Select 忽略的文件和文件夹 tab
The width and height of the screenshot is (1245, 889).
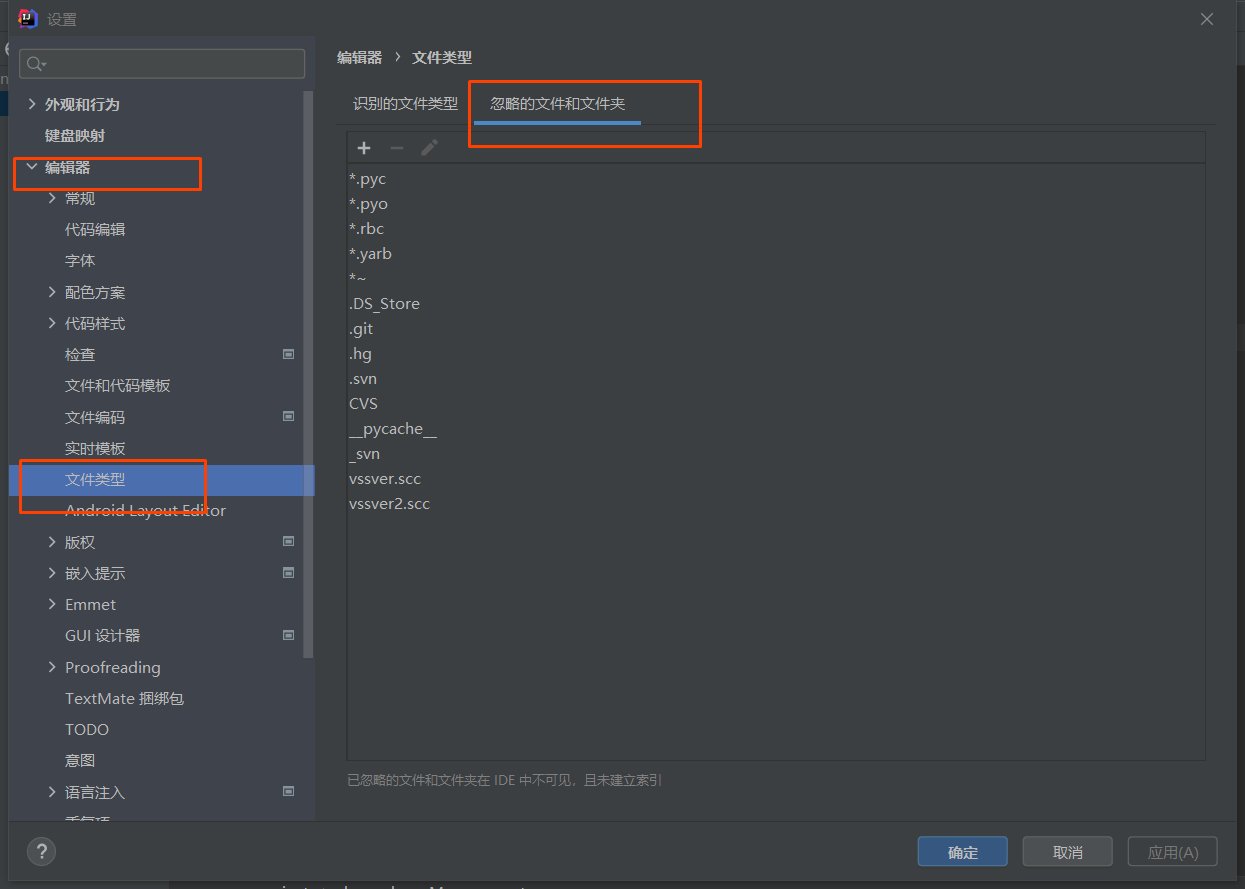click(557, 104)
